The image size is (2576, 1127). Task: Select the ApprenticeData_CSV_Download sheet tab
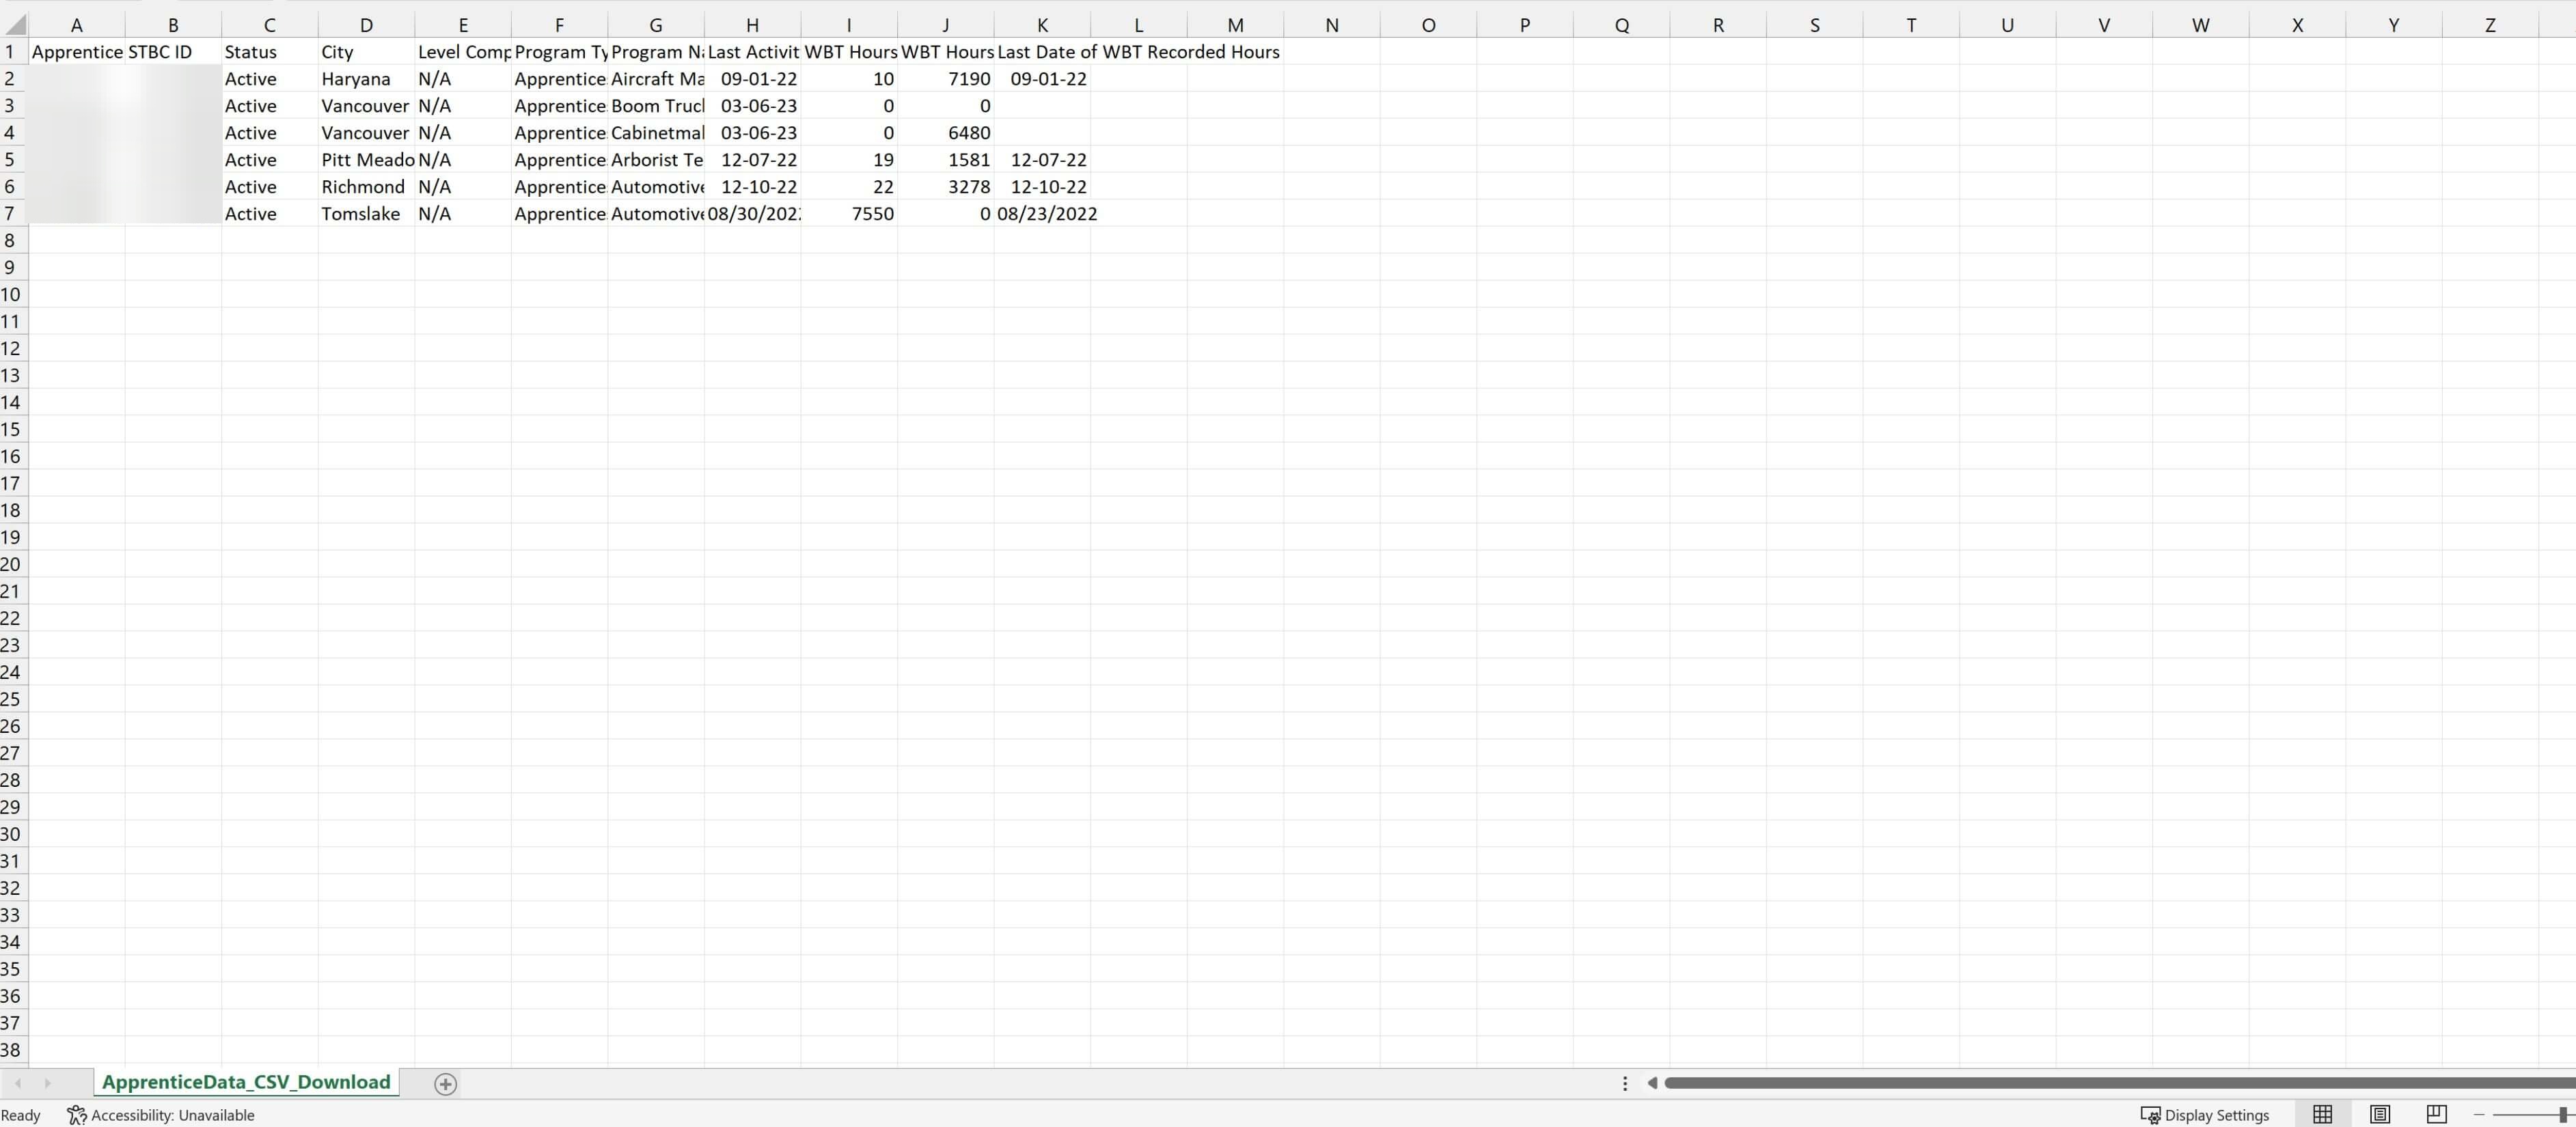pyautogui.click(x=246, y=1082)
